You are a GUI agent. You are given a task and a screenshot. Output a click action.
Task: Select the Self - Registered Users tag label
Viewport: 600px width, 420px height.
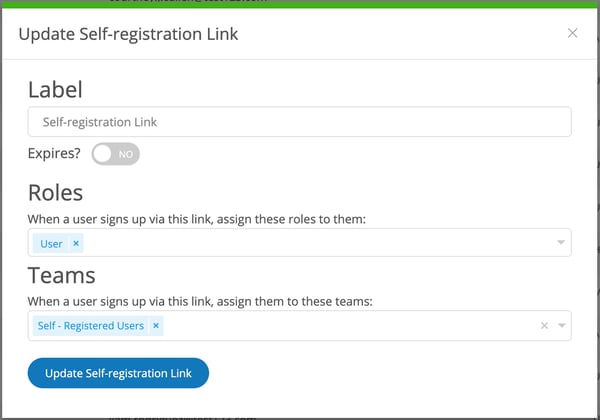(x=90, y=326)
